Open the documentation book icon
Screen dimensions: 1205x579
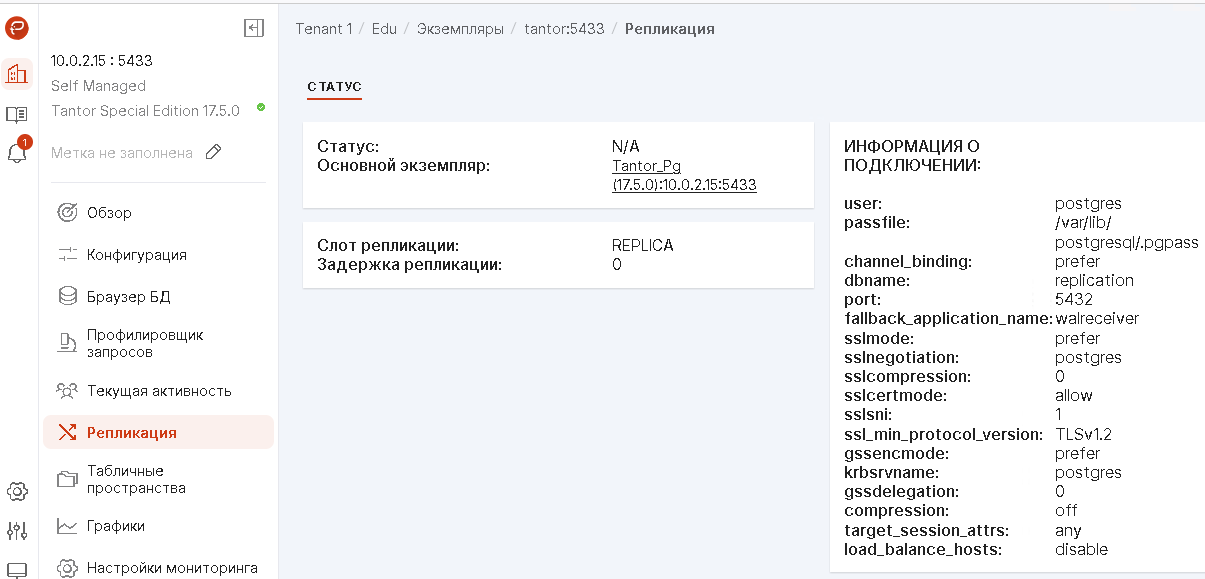[x=17, y=114]
